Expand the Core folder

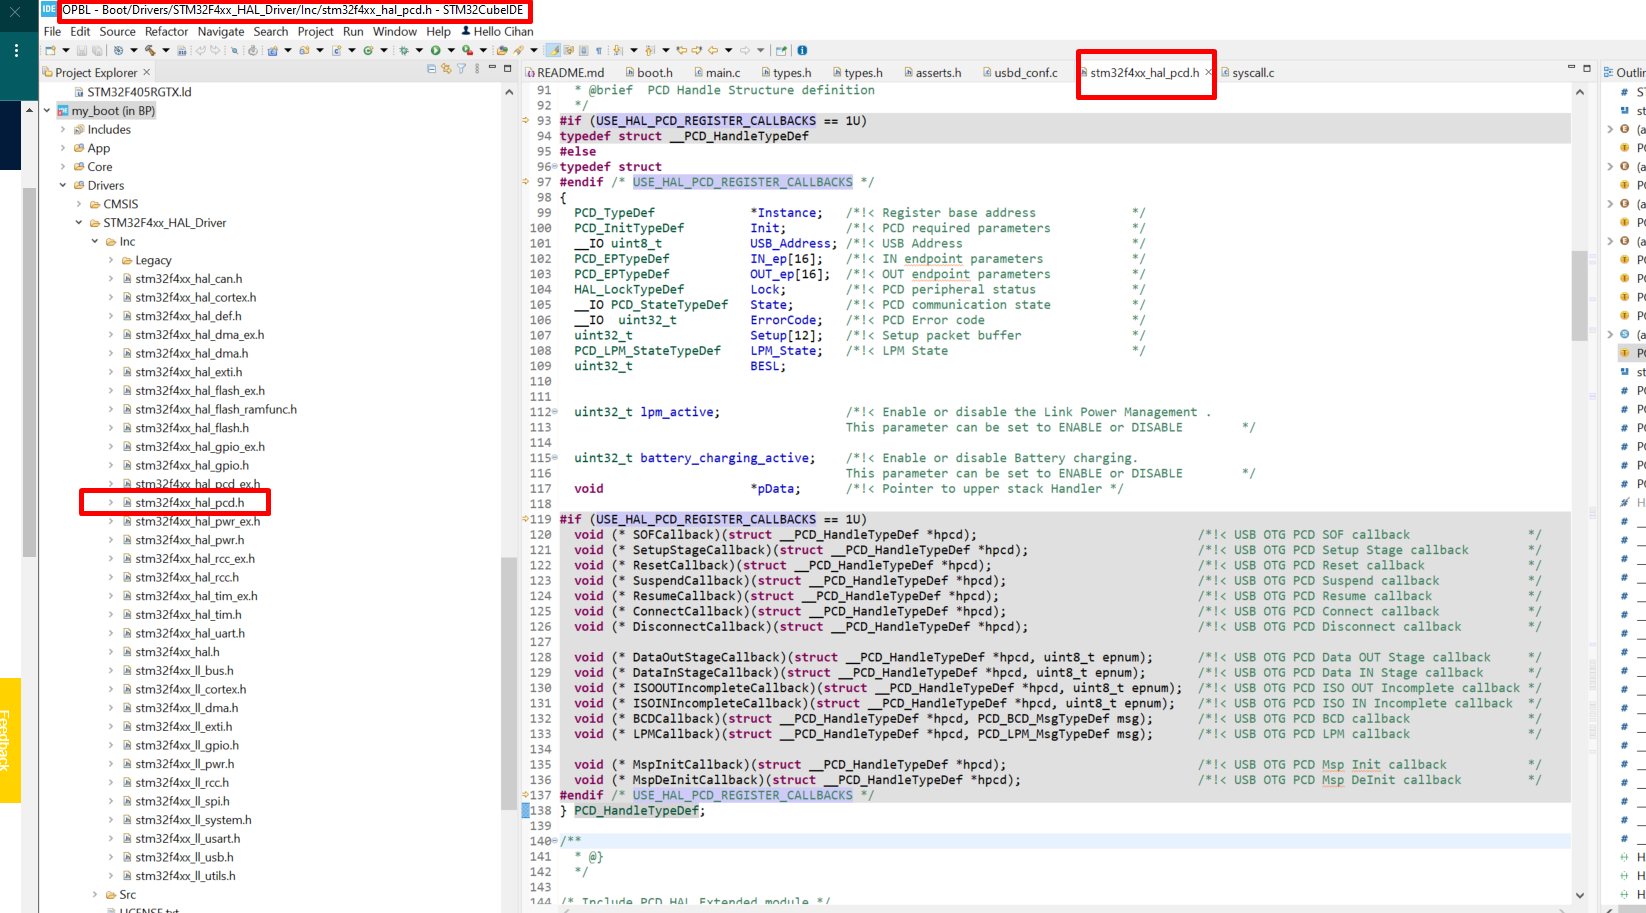[x=62, y=167]
